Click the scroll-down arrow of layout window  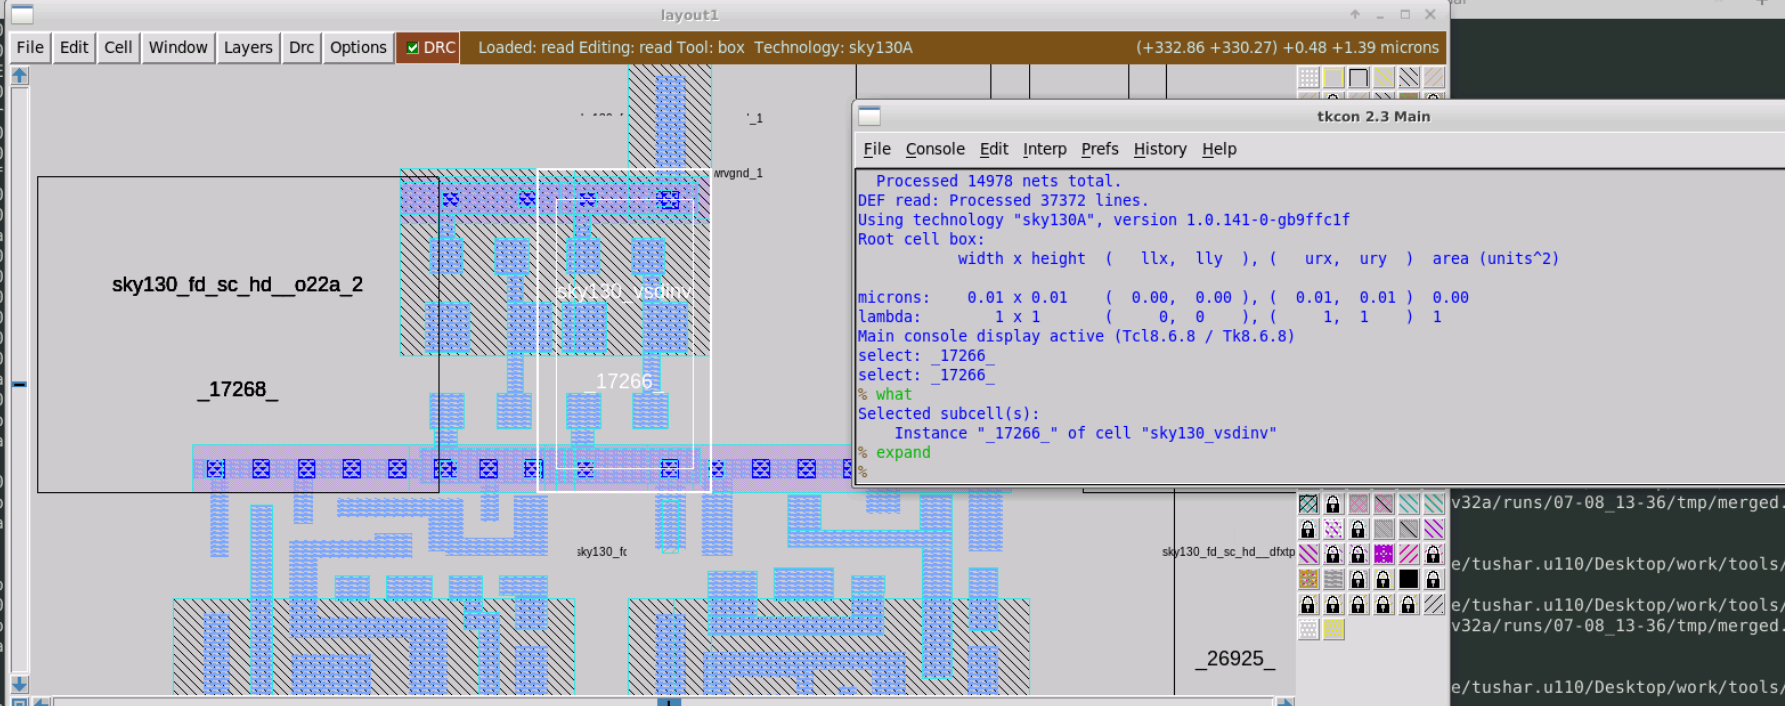click(19, 684)
